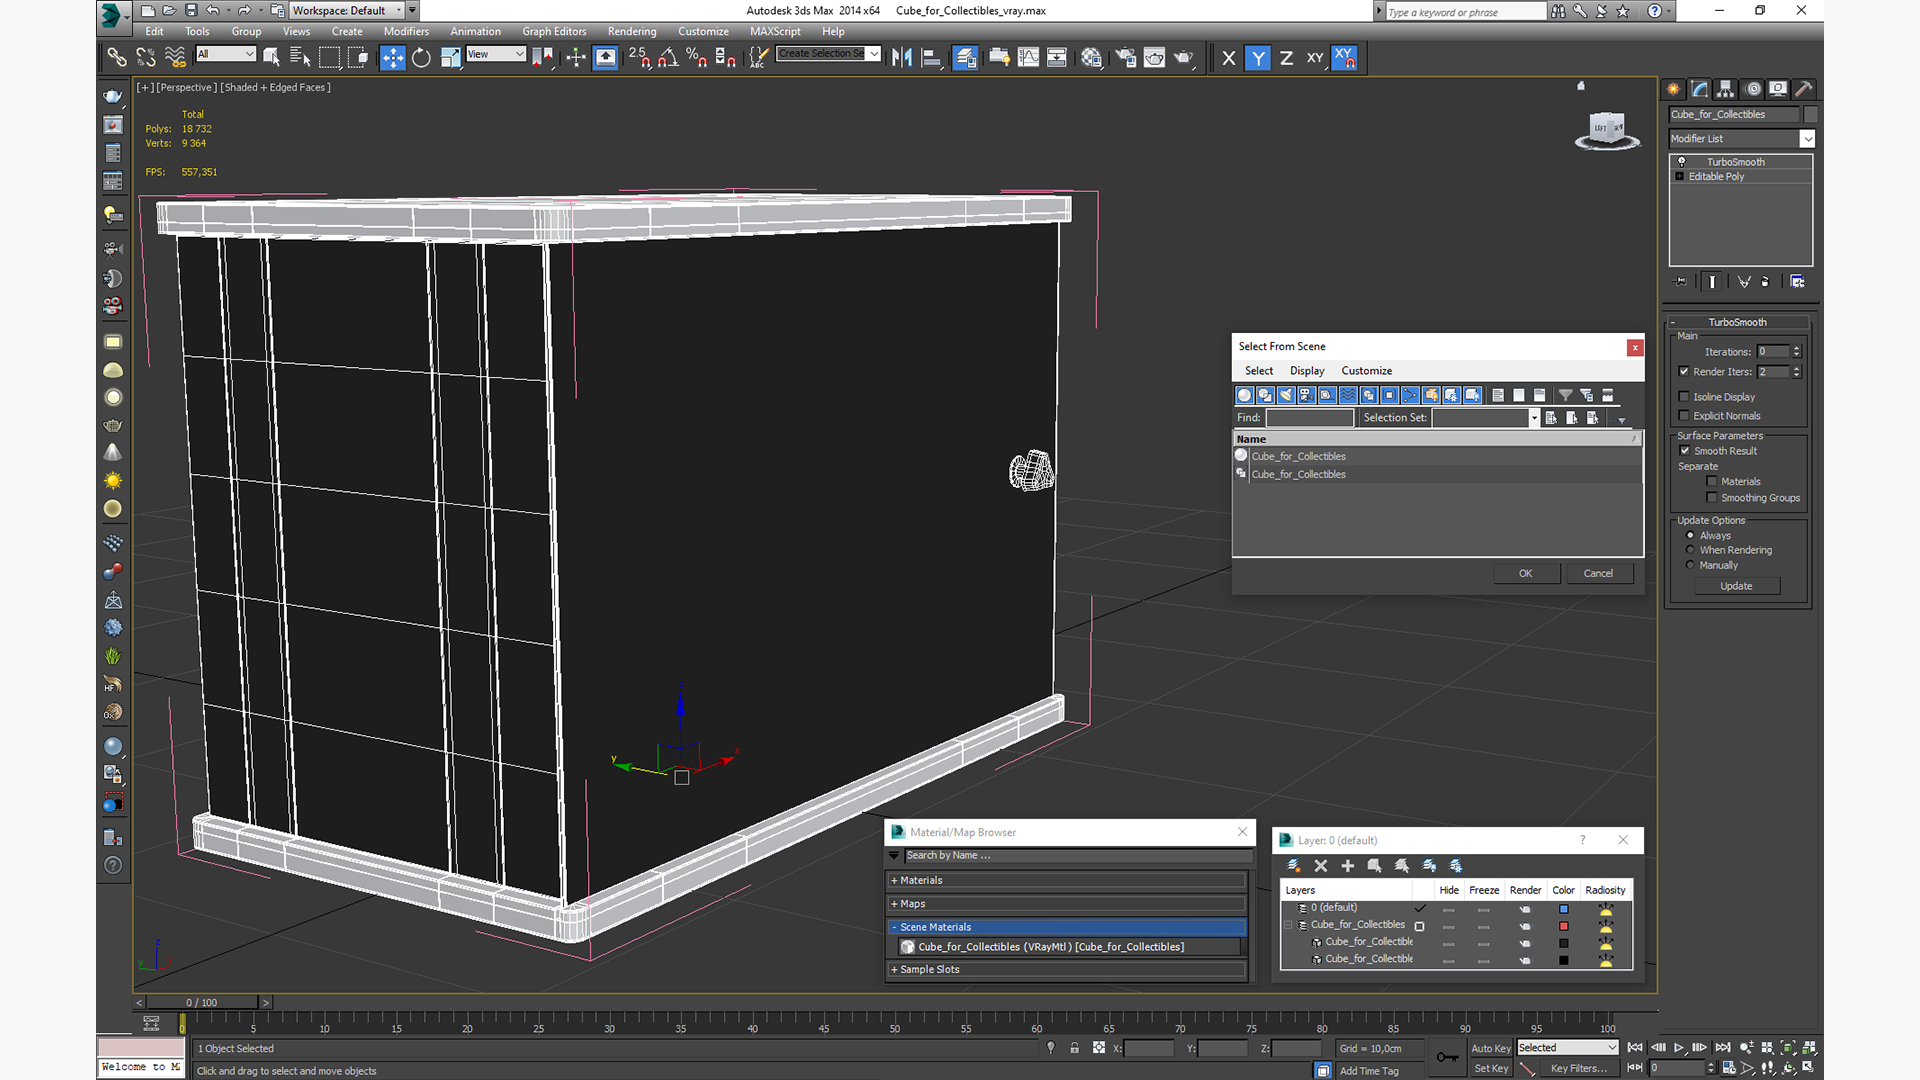Click Add Selected Objects plus icon in Layer dialog
The image size is (1920, 1080).
click(1348, 866)
